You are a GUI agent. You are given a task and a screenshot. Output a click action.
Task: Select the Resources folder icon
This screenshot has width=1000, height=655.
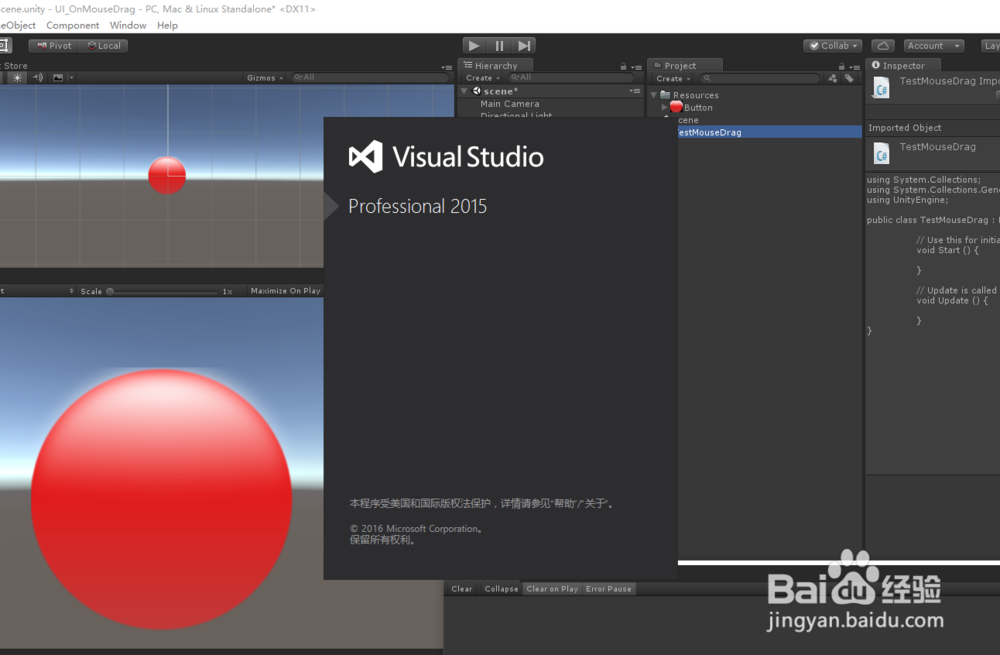point(665,94)
